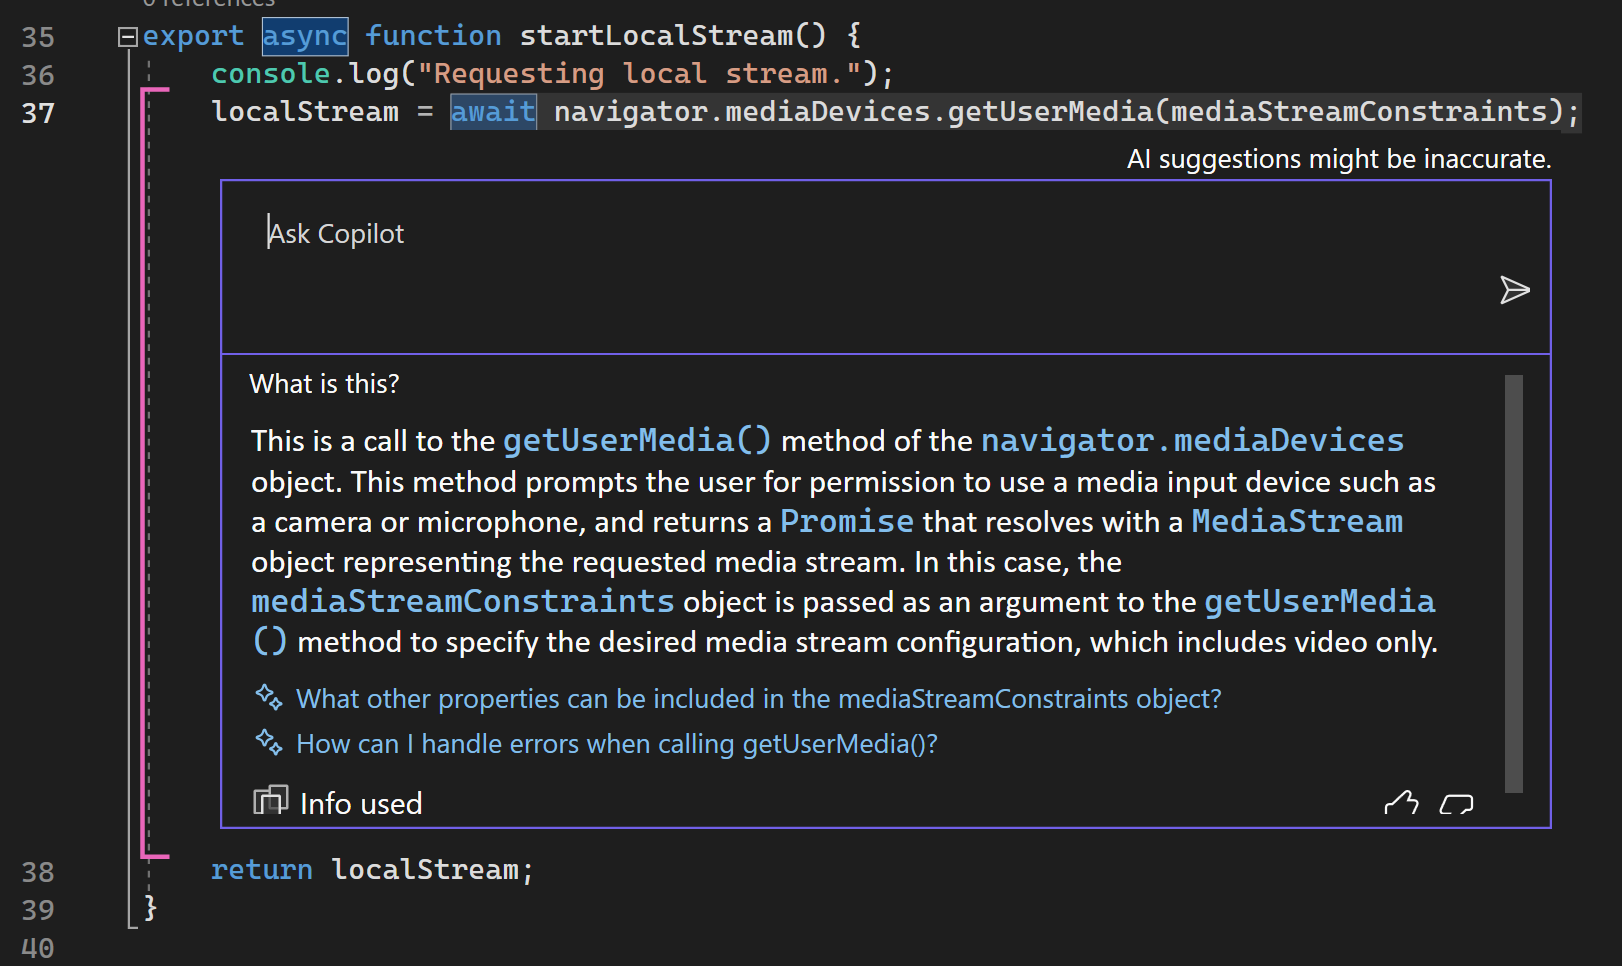Viewport: 1622px width, 966px height.
Task: Open the Info used references icon
Action: 270,801
